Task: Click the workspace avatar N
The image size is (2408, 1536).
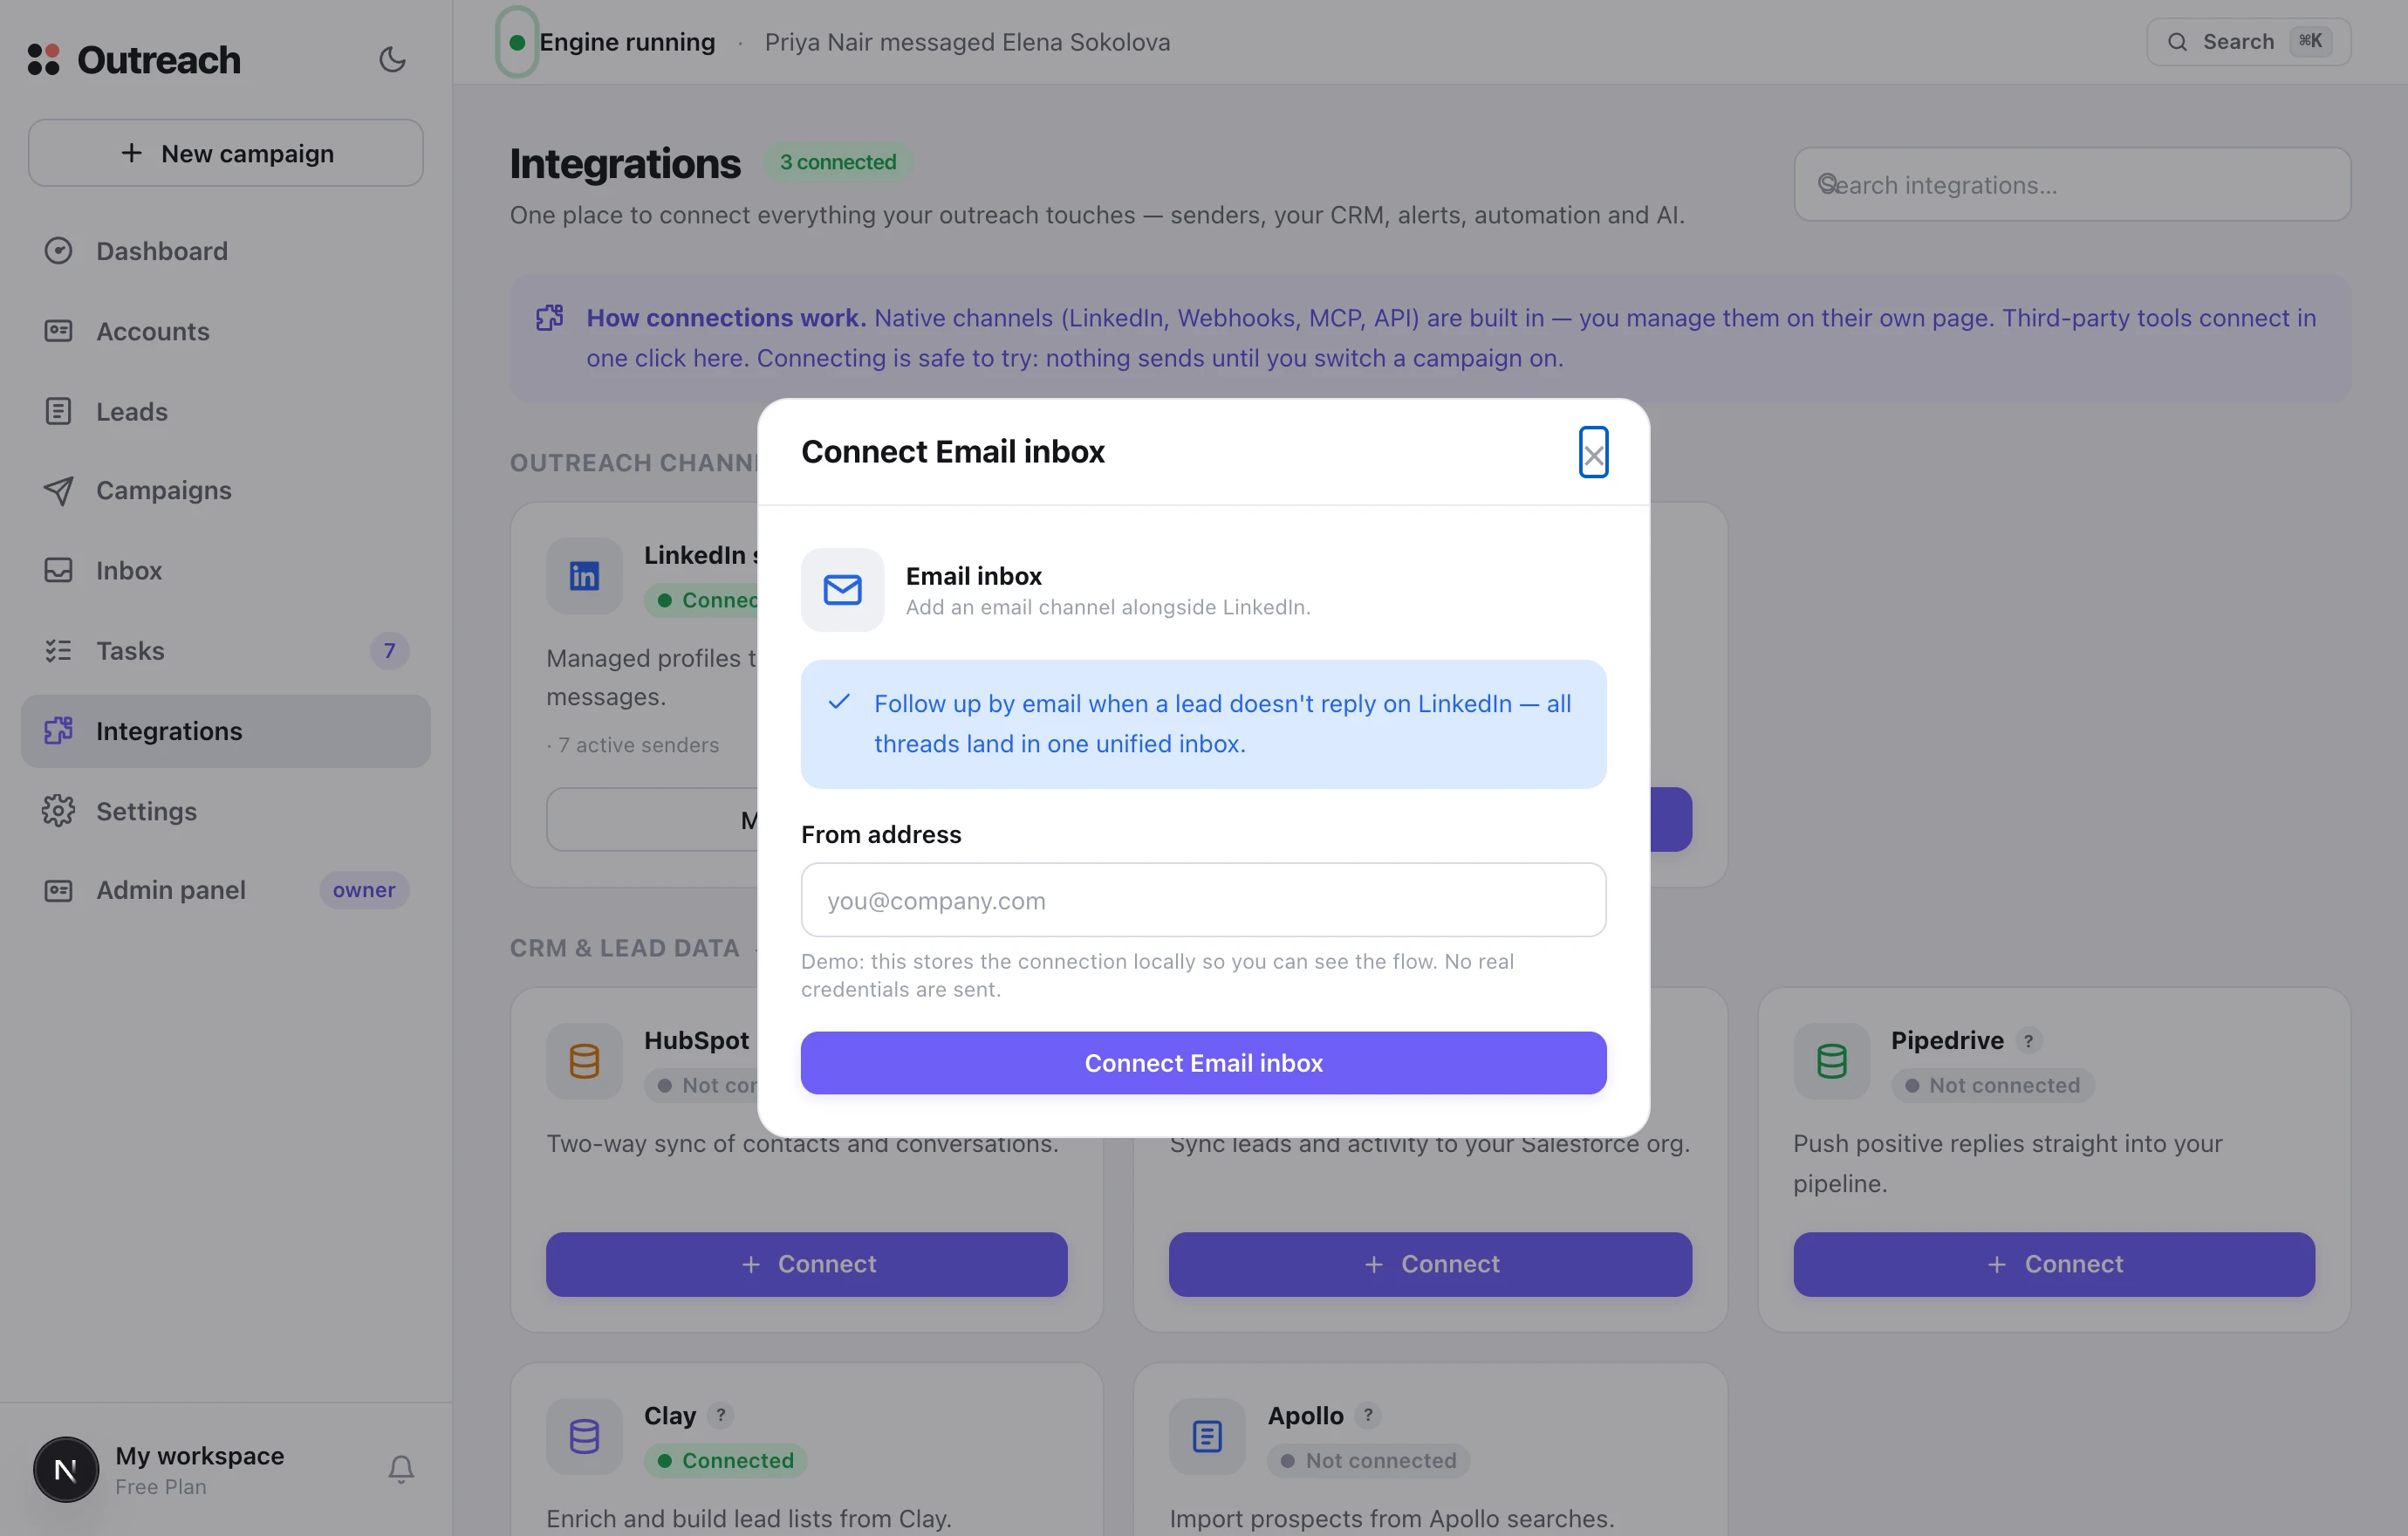Action: coord(66,1469)
